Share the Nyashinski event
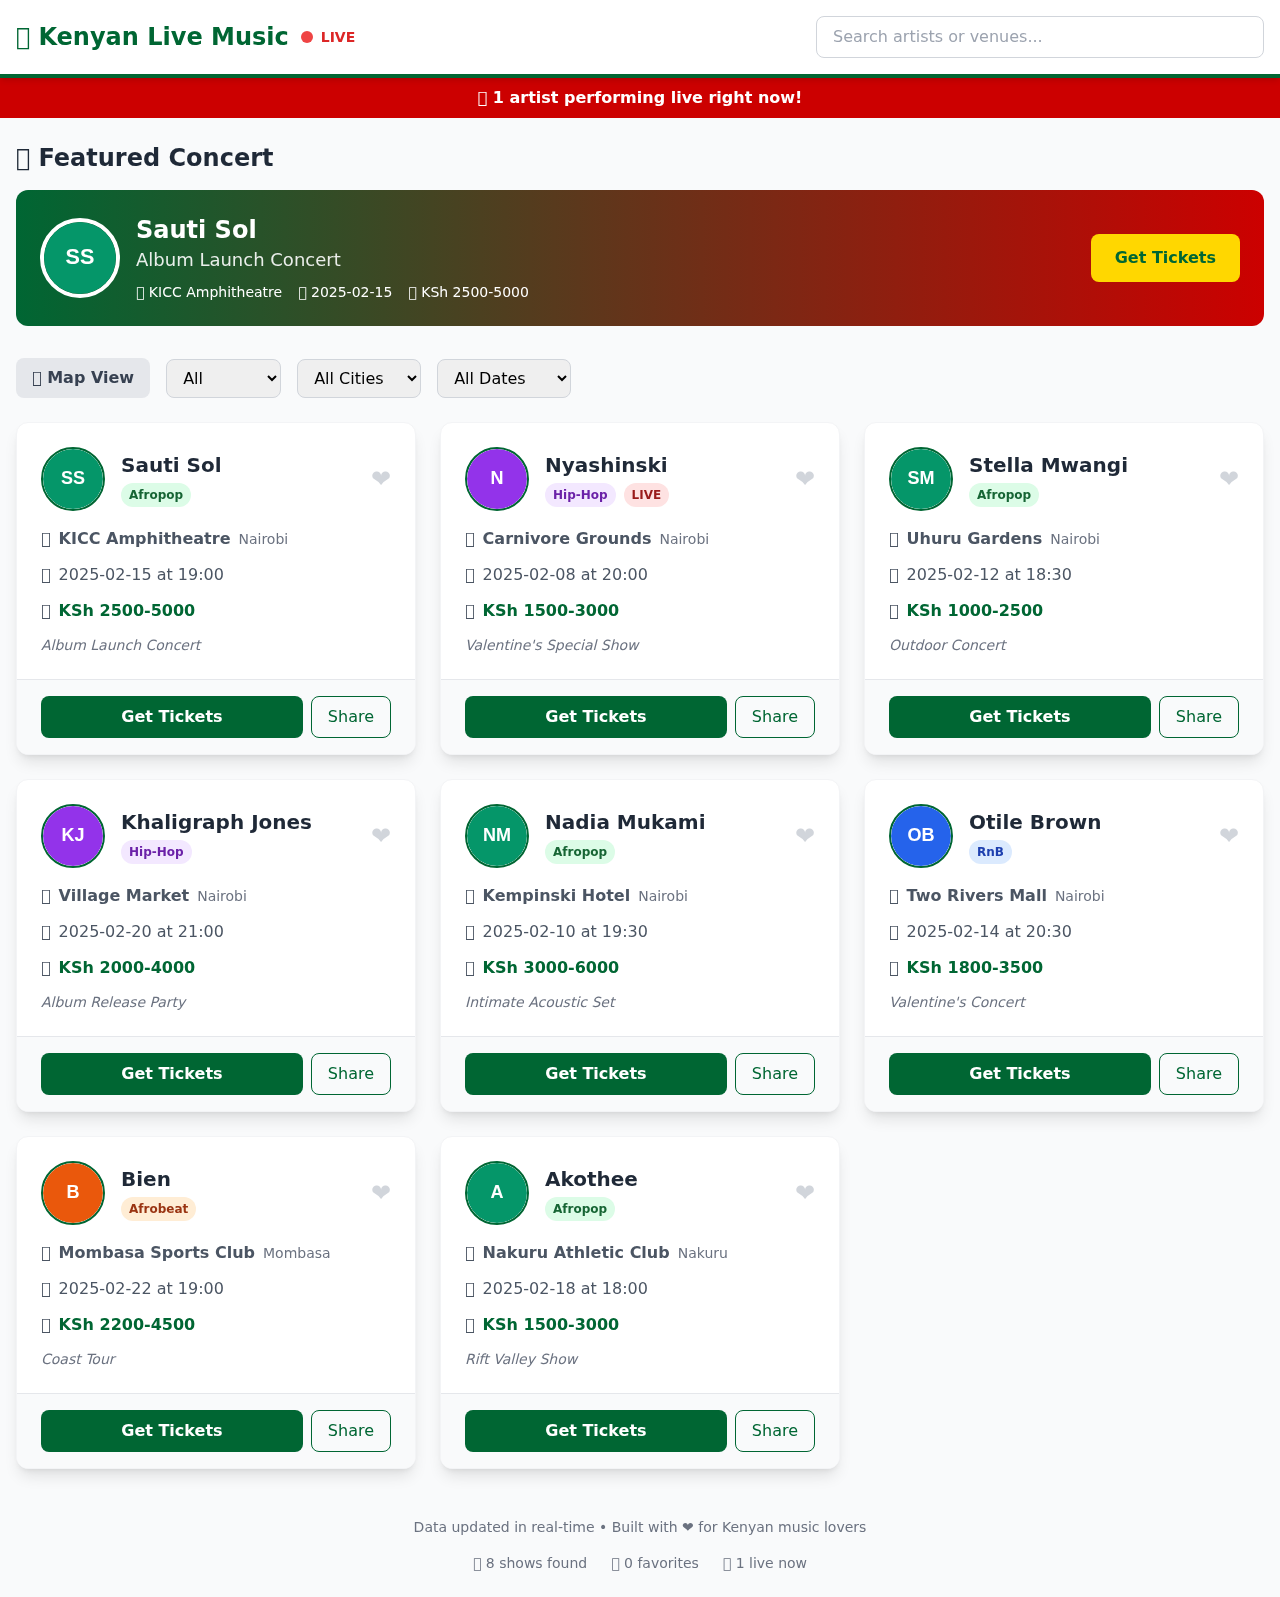 pos(775,717)
